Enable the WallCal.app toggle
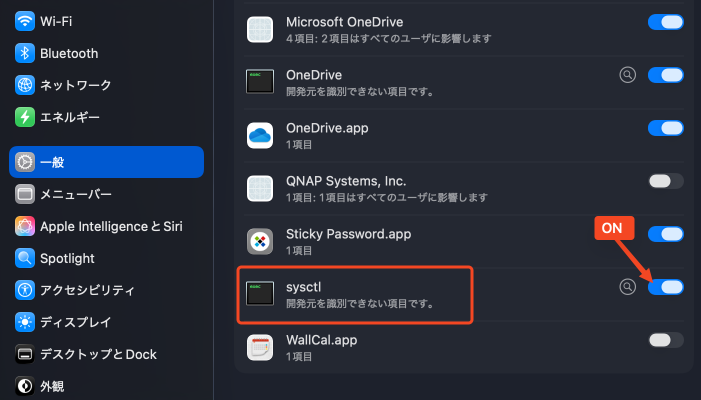Viewport: 701px width, 400px height. pyautogui.click(x=665, y=340)
